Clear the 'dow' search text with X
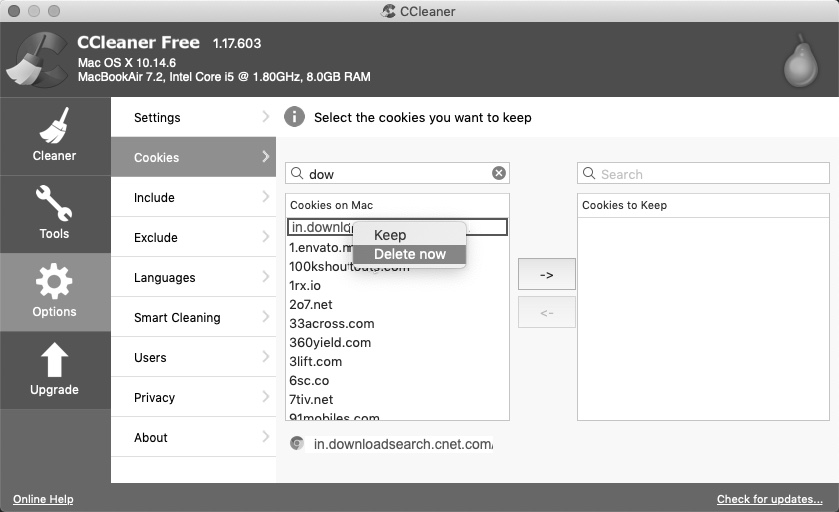 point(499,173)
